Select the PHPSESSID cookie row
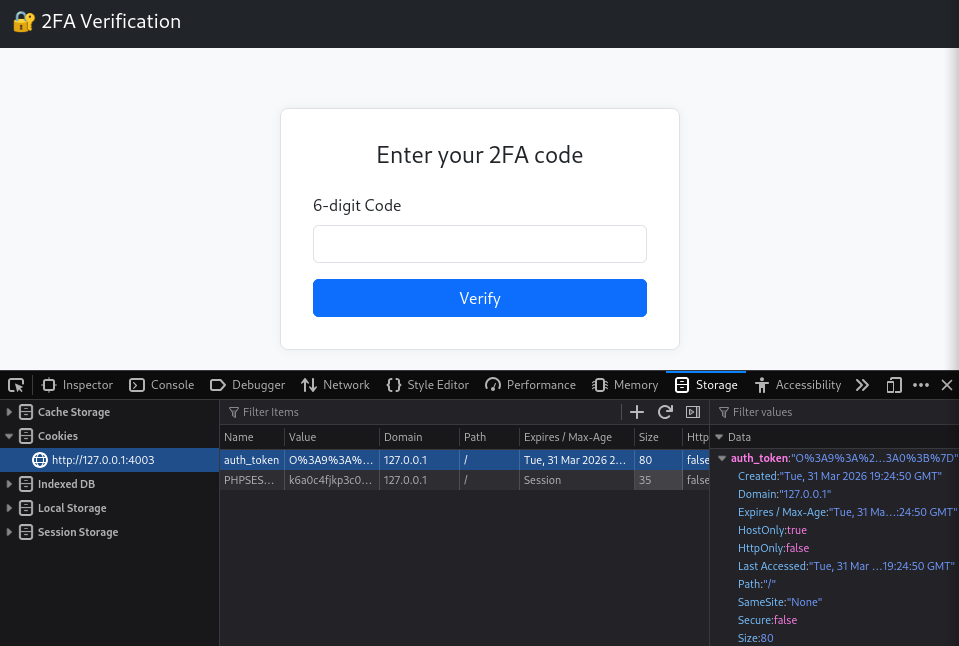The width and height of the screenshot is (959, 646). [464, 480]
